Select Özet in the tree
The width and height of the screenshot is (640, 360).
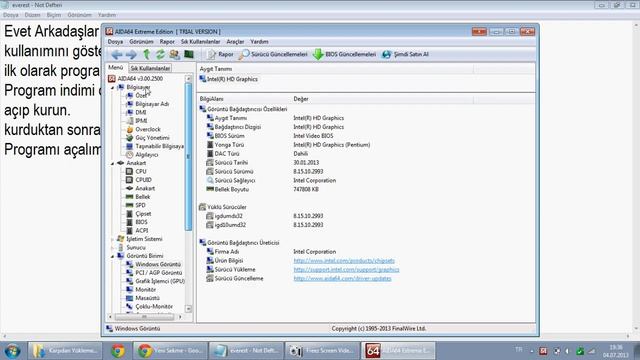coord(142,96)
